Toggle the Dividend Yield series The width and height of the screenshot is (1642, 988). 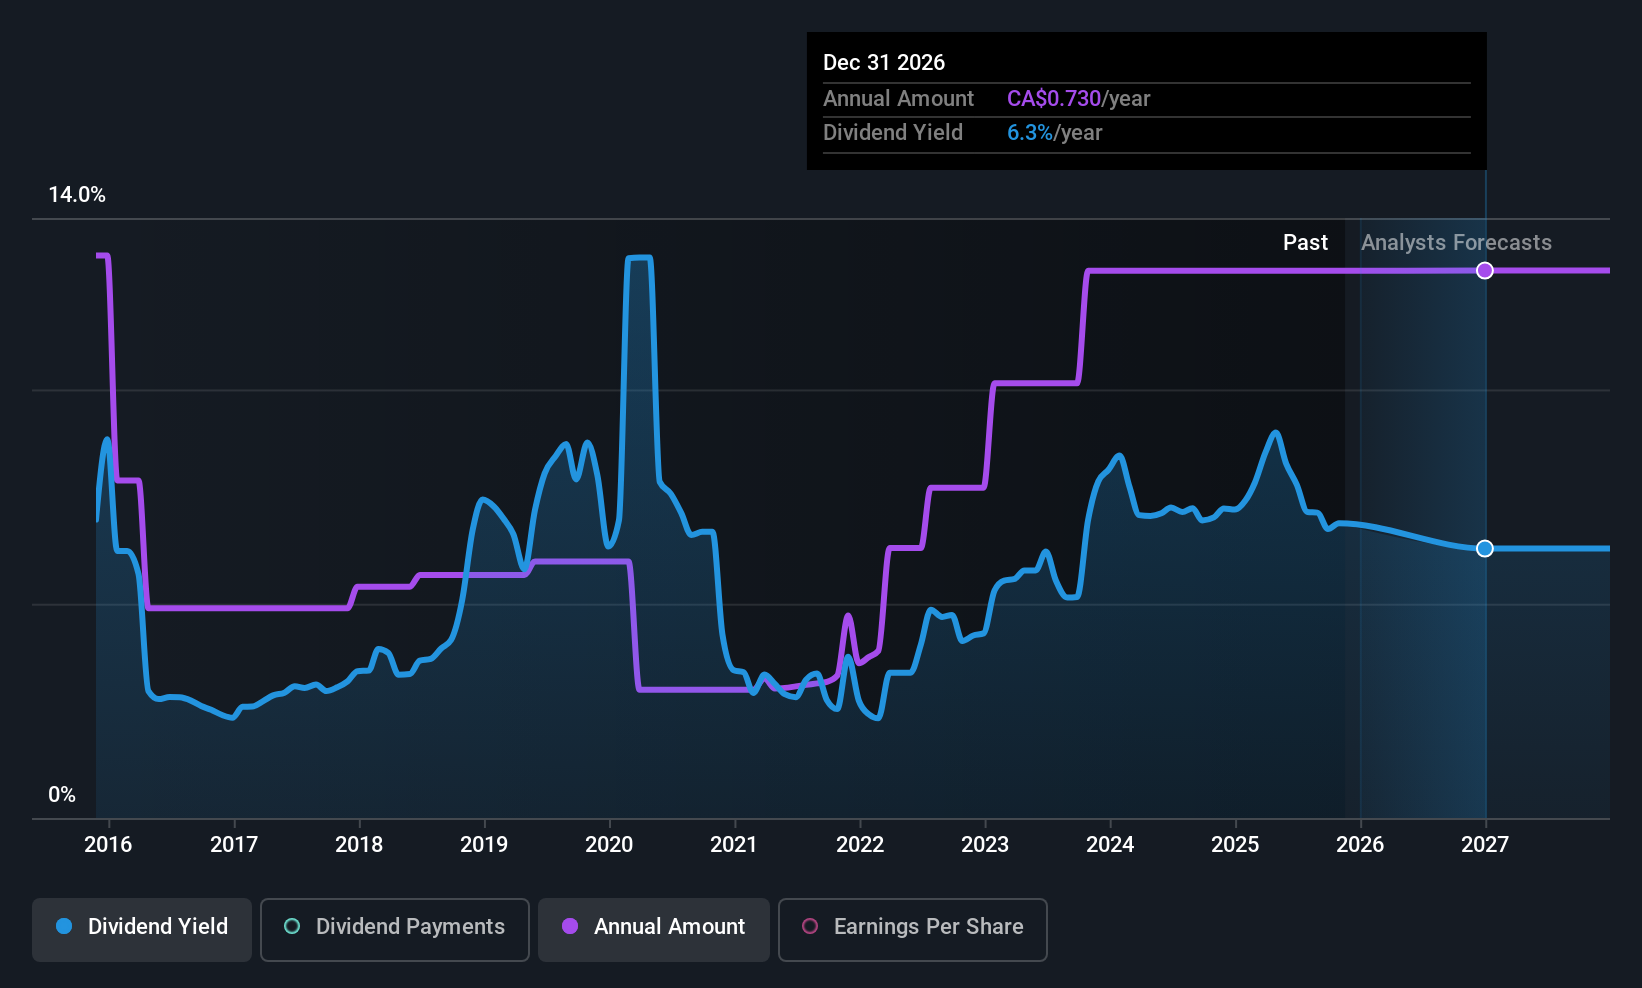pos(141,928)
